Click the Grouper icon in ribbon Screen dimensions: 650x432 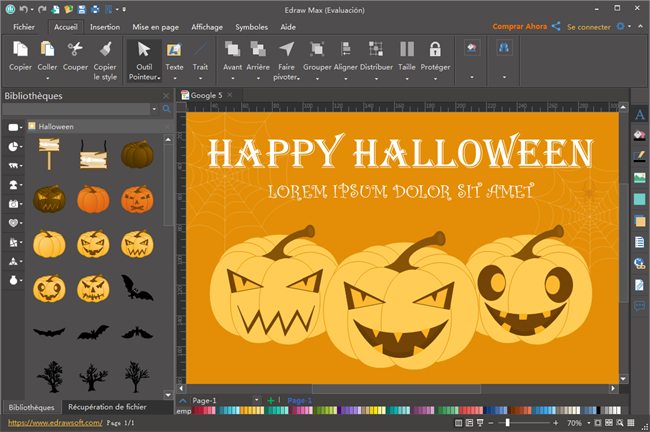point(317,49)
